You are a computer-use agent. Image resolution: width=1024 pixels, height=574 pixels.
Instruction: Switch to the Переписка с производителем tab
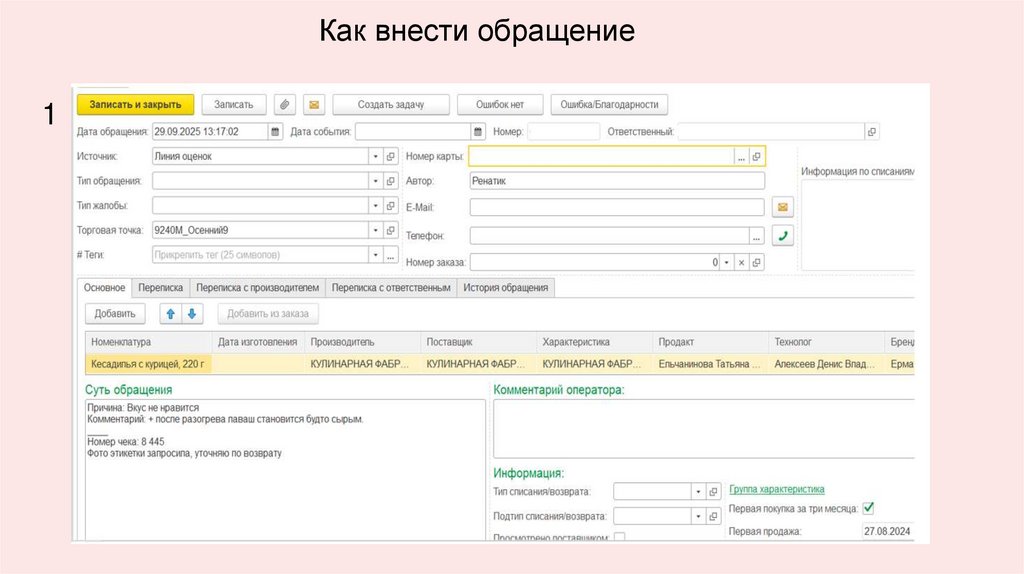pos(258,288)
